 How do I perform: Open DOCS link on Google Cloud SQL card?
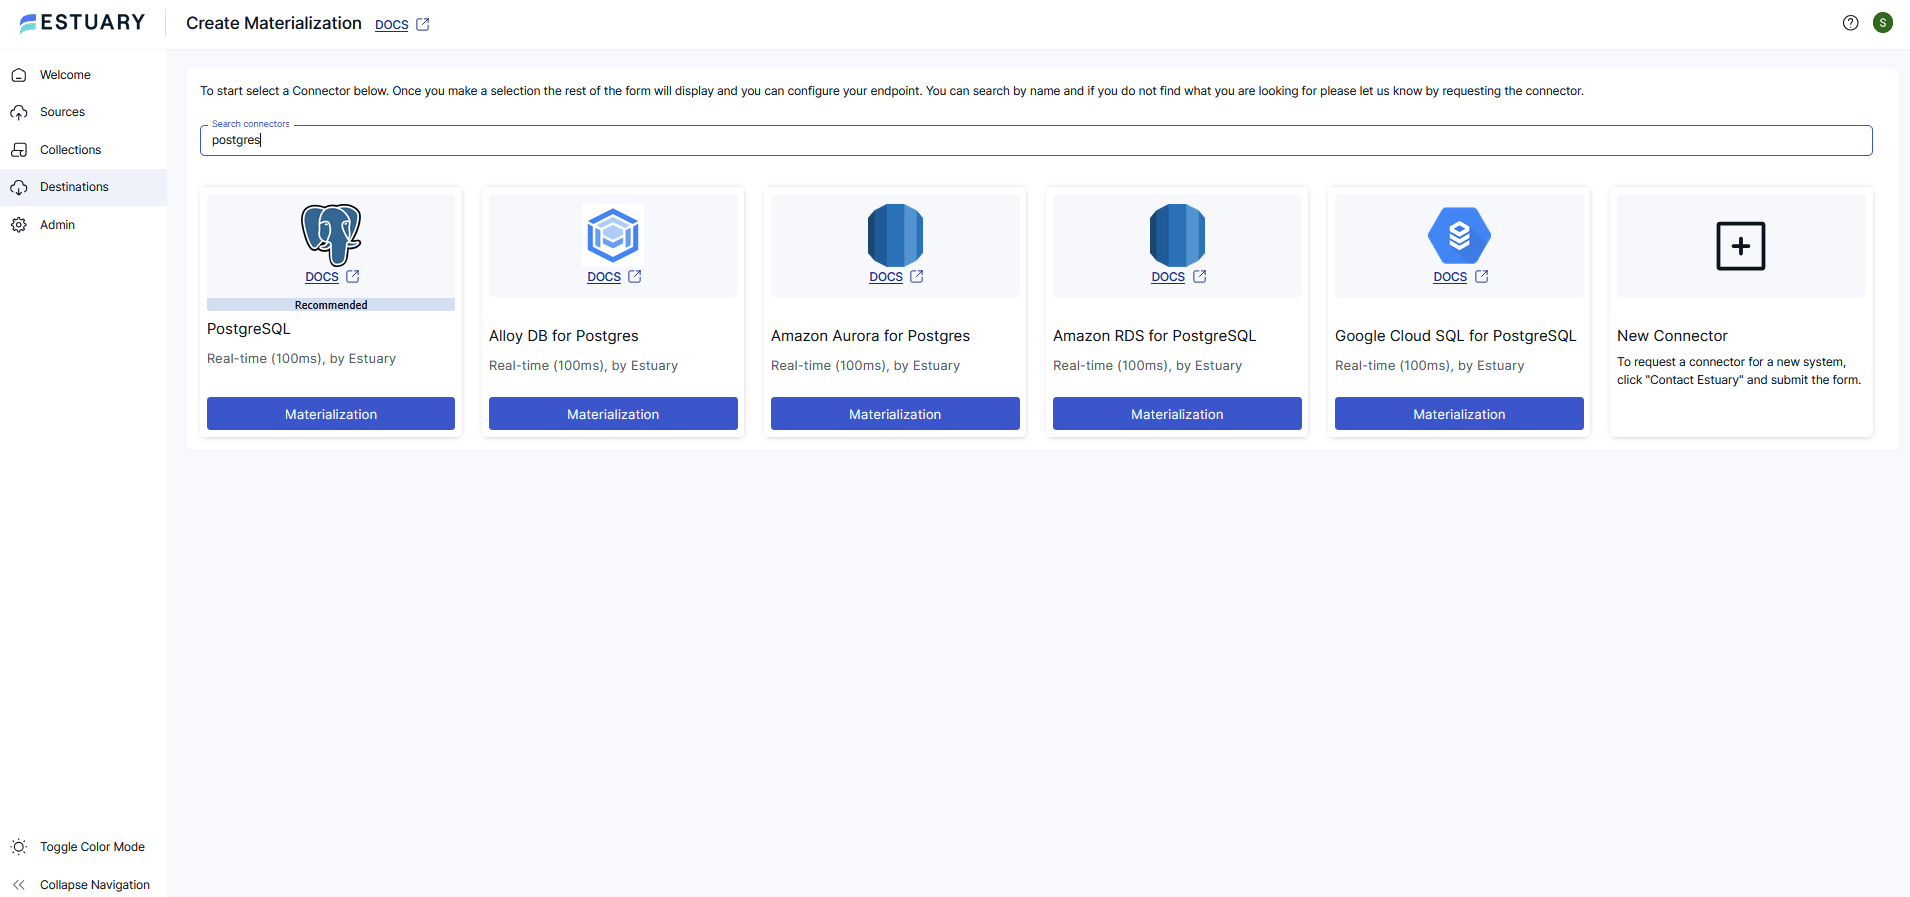(1450, 277)
